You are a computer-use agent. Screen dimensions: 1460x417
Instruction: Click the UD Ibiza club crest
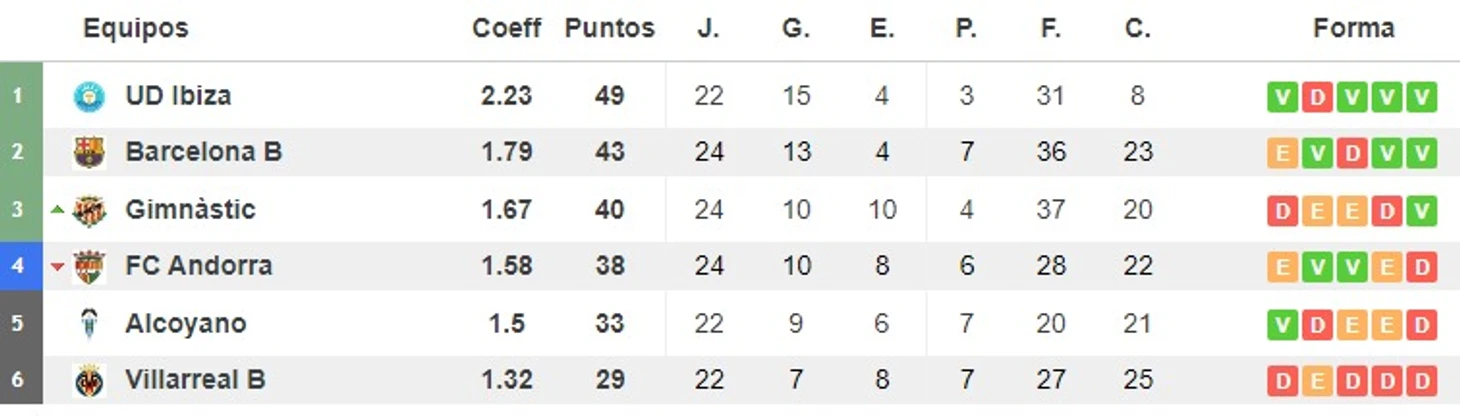pos(89,96)
